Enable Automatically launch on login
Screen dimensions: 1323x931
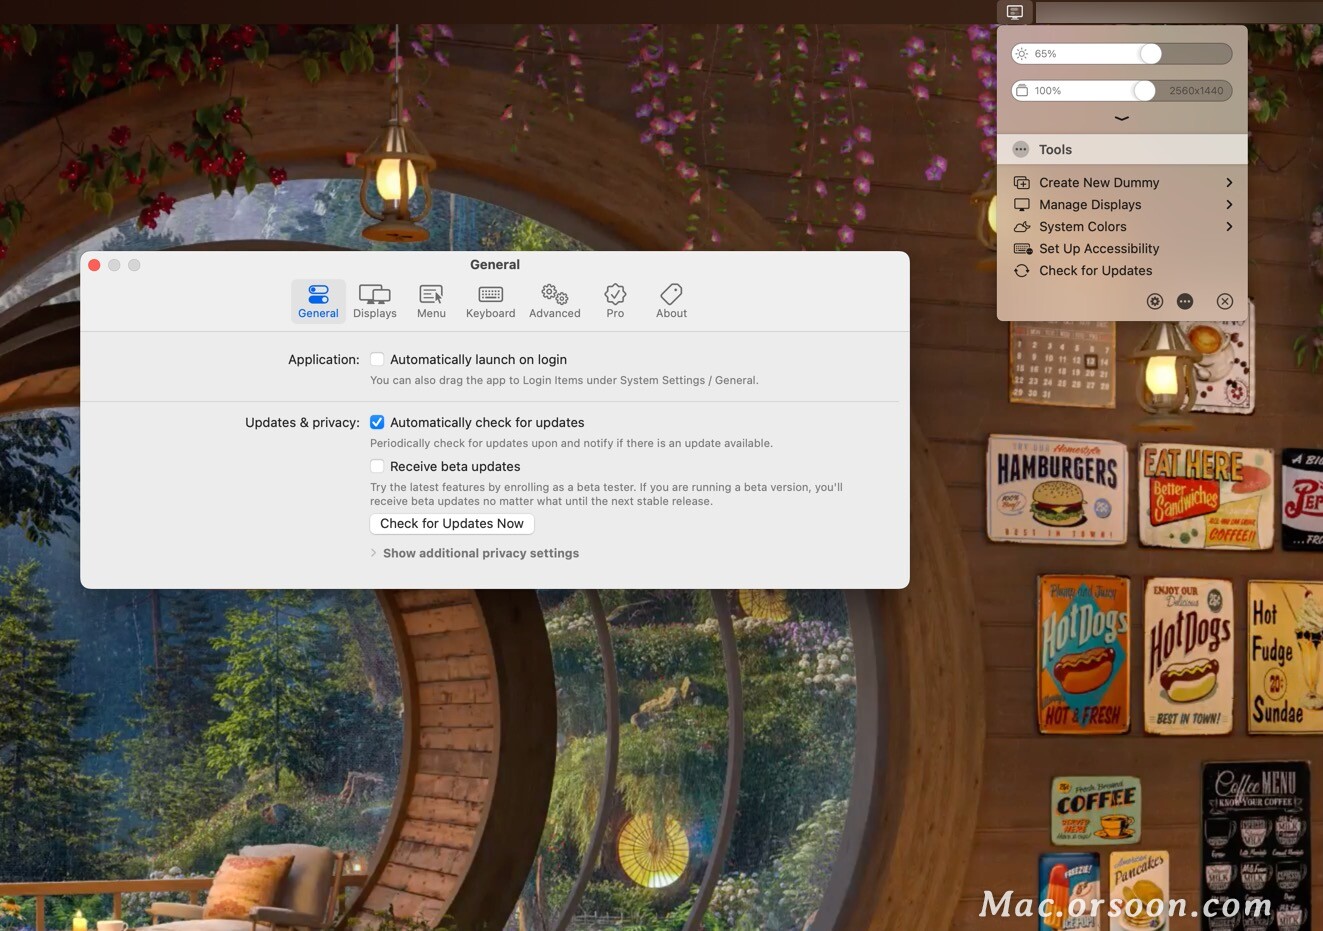pyautogui.click(x=377, y=359)
